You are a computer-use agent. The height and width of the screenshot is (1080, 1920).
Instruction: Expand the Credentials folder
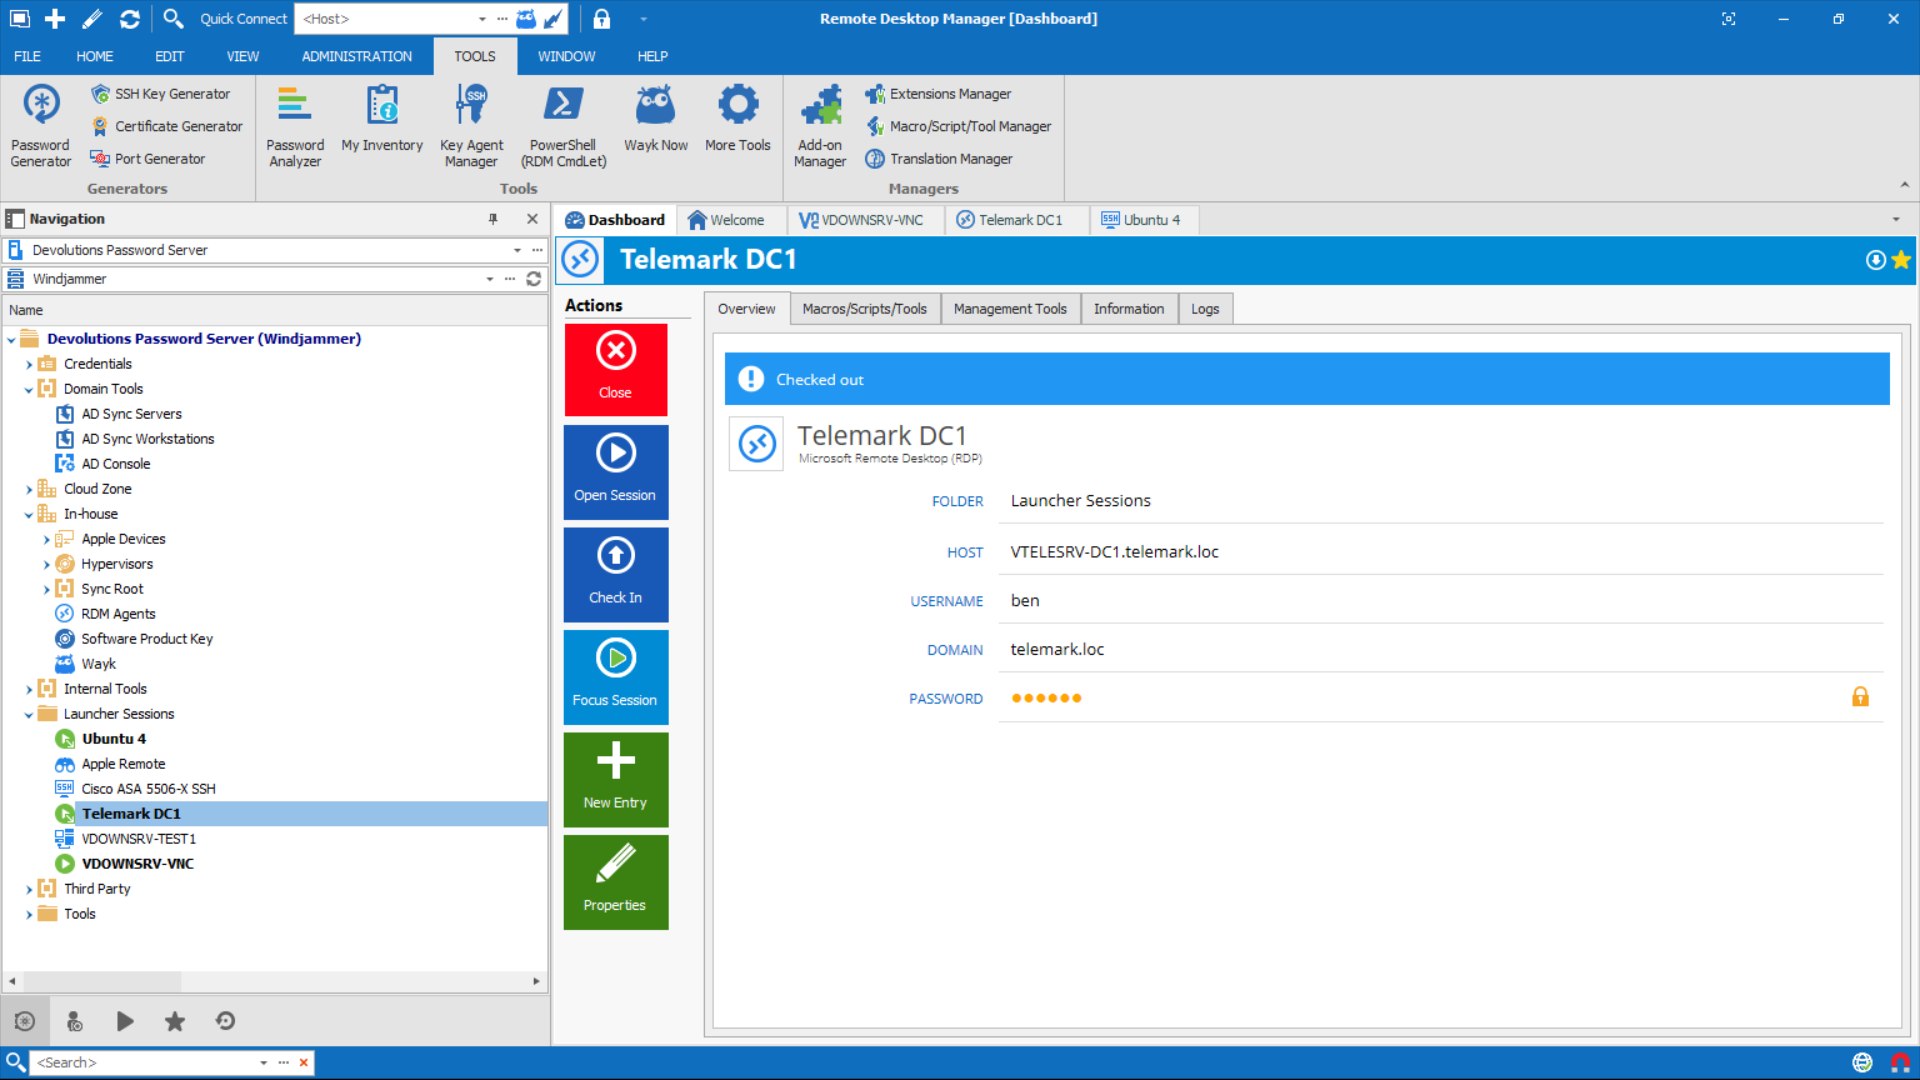tap(29, 365)
